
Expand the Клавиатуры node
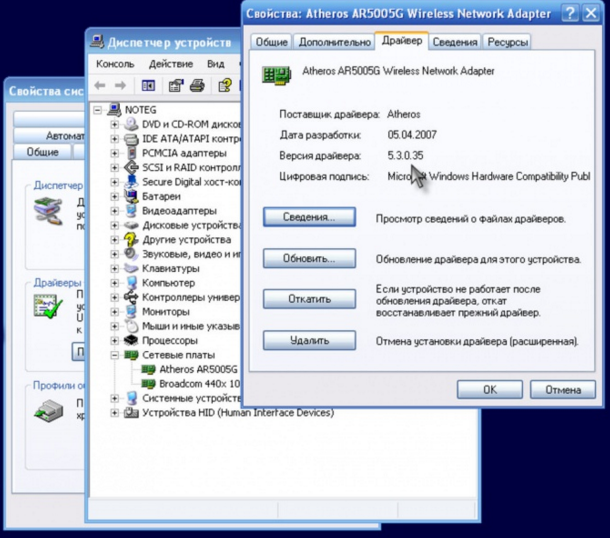(x=114, y=268)
